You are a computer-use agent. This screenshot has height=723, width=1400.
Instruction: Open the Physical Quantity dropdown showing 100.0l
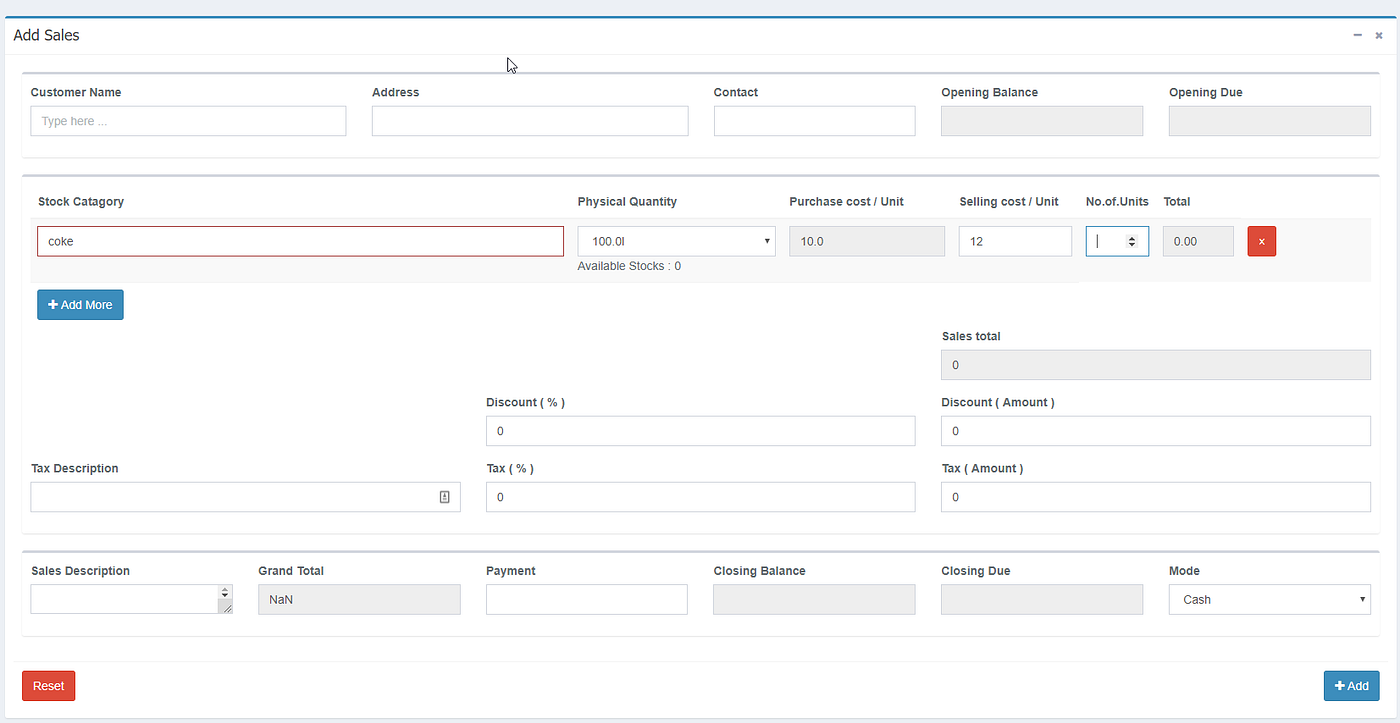point(676,241)
